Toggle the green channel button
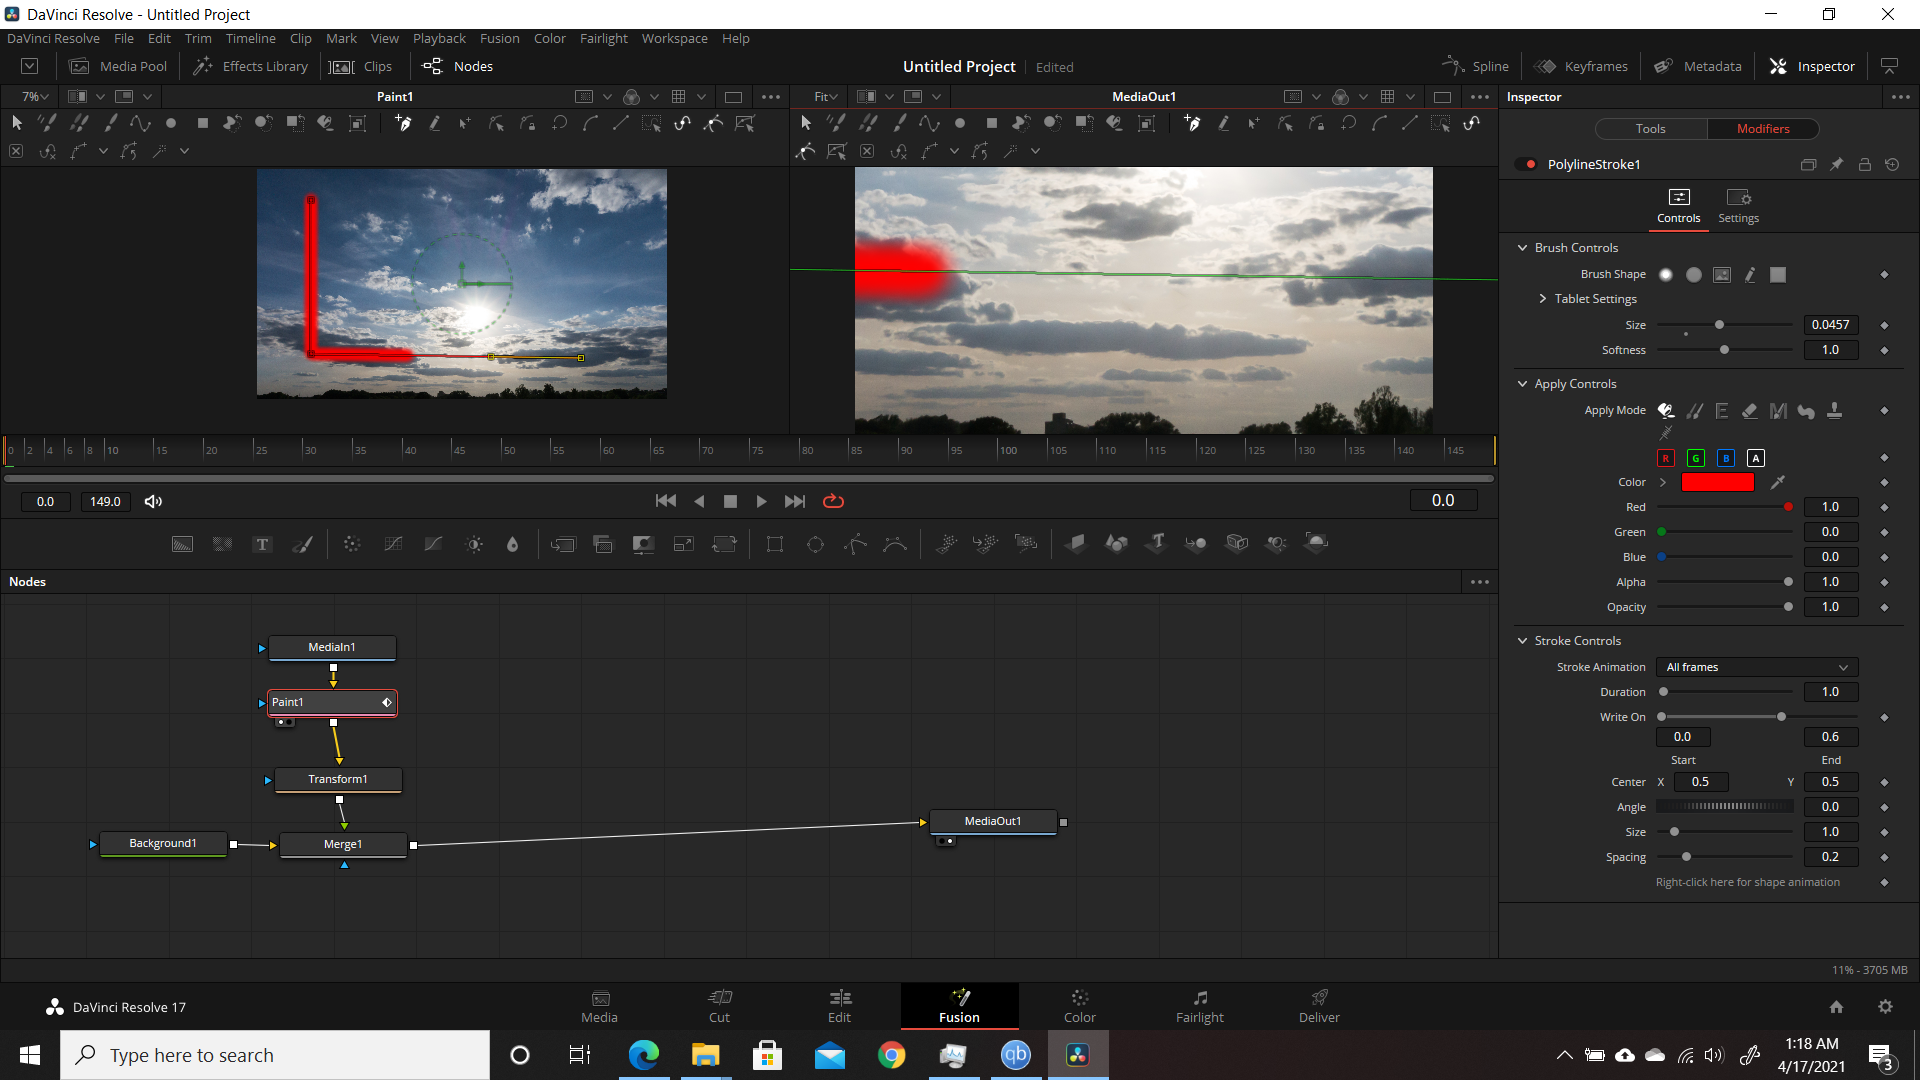Screen dimensions: 1920x1080 (x=1696, y=458)
